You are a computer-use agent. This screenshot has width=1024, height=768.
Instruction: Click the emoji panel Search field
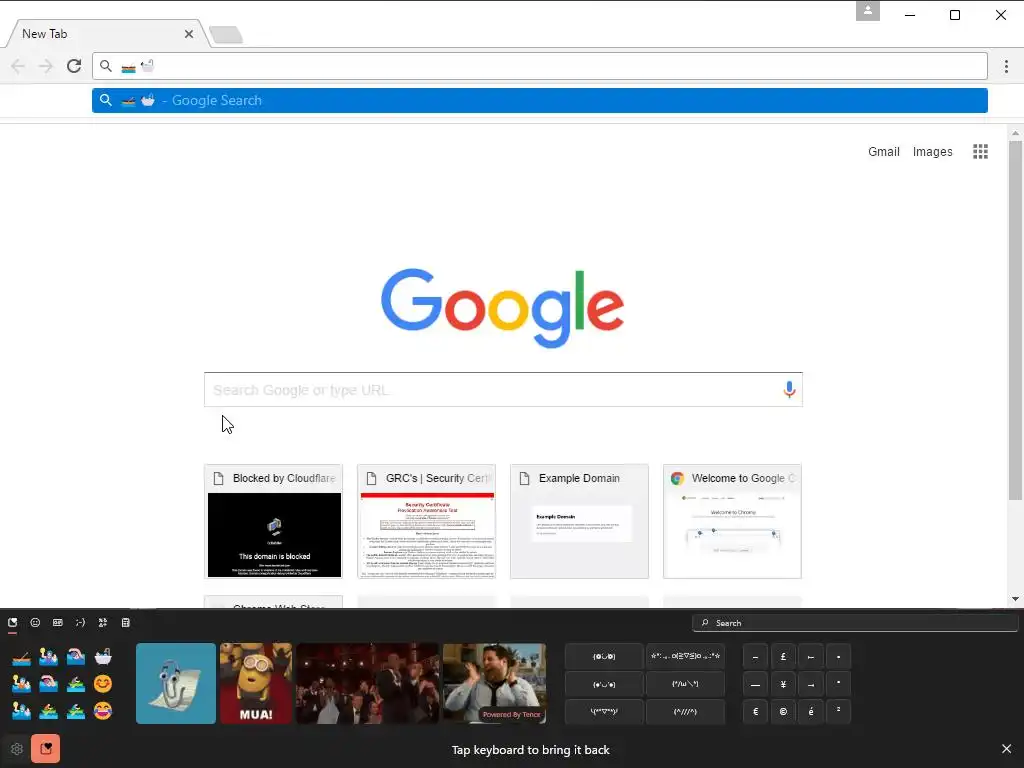pos(854,623)
